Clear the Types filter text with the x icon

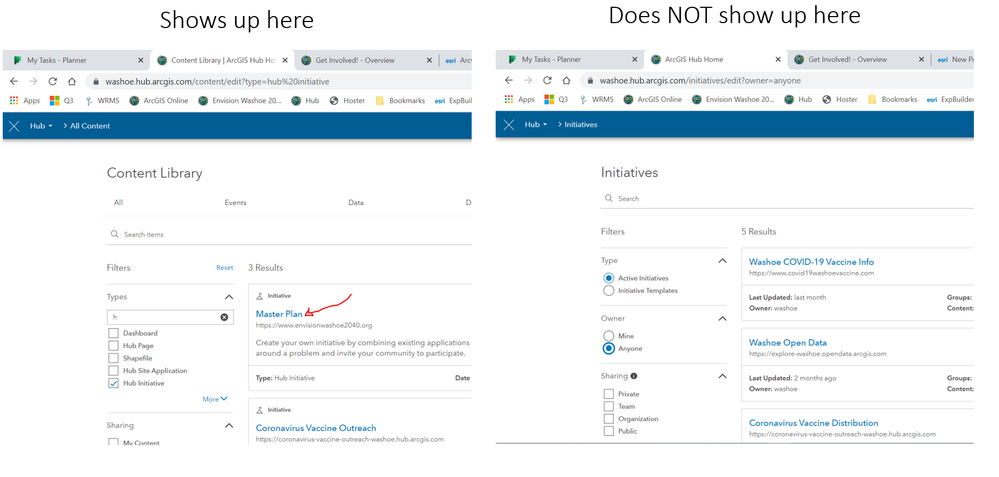(x=224, y=317)
